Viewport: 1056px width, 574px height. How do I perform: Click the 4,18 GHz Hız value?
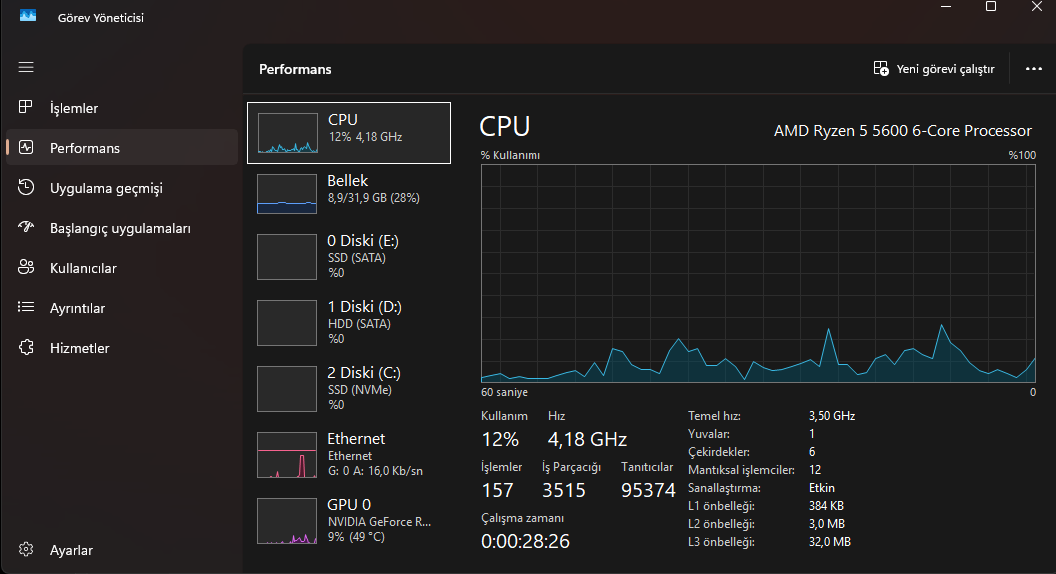[x=587, y=439]
